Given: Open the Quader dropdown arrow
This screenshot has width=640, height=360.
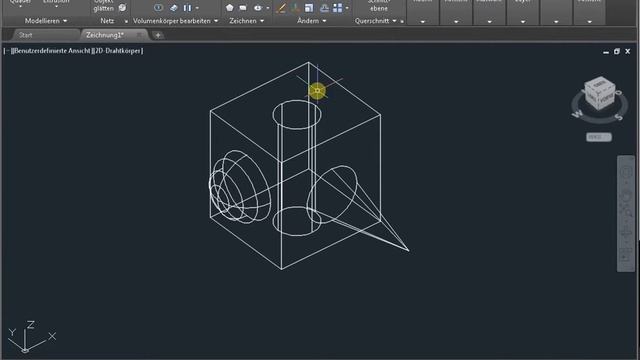Looking at the screenshot, I should 20,7.
